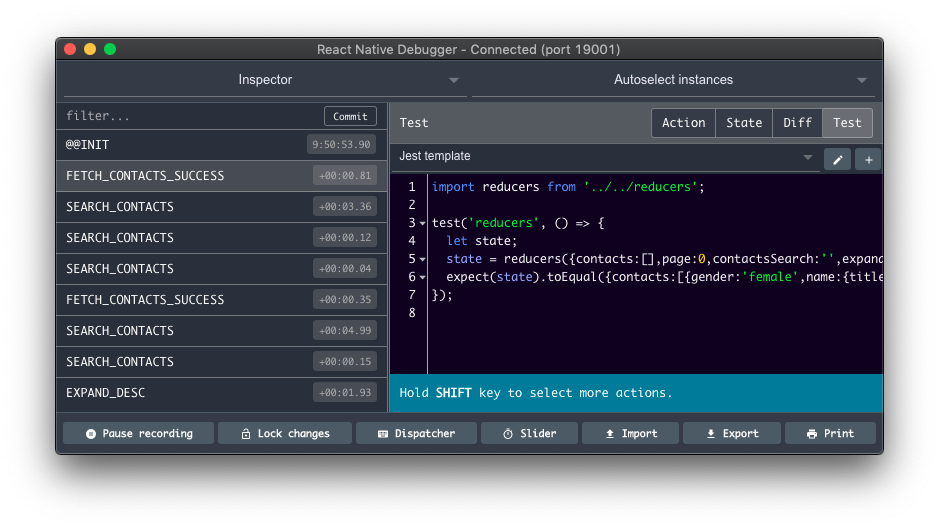Open the Autoselect instances dropdown

click(x=673, y=80)
